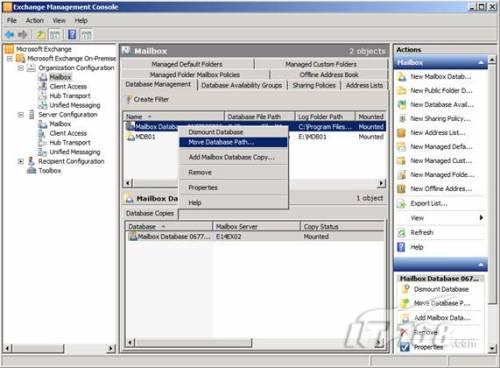The width and height of the screenshot is (500, 368).
Task: Click the Export List icon
Action: tap(402, 203)
